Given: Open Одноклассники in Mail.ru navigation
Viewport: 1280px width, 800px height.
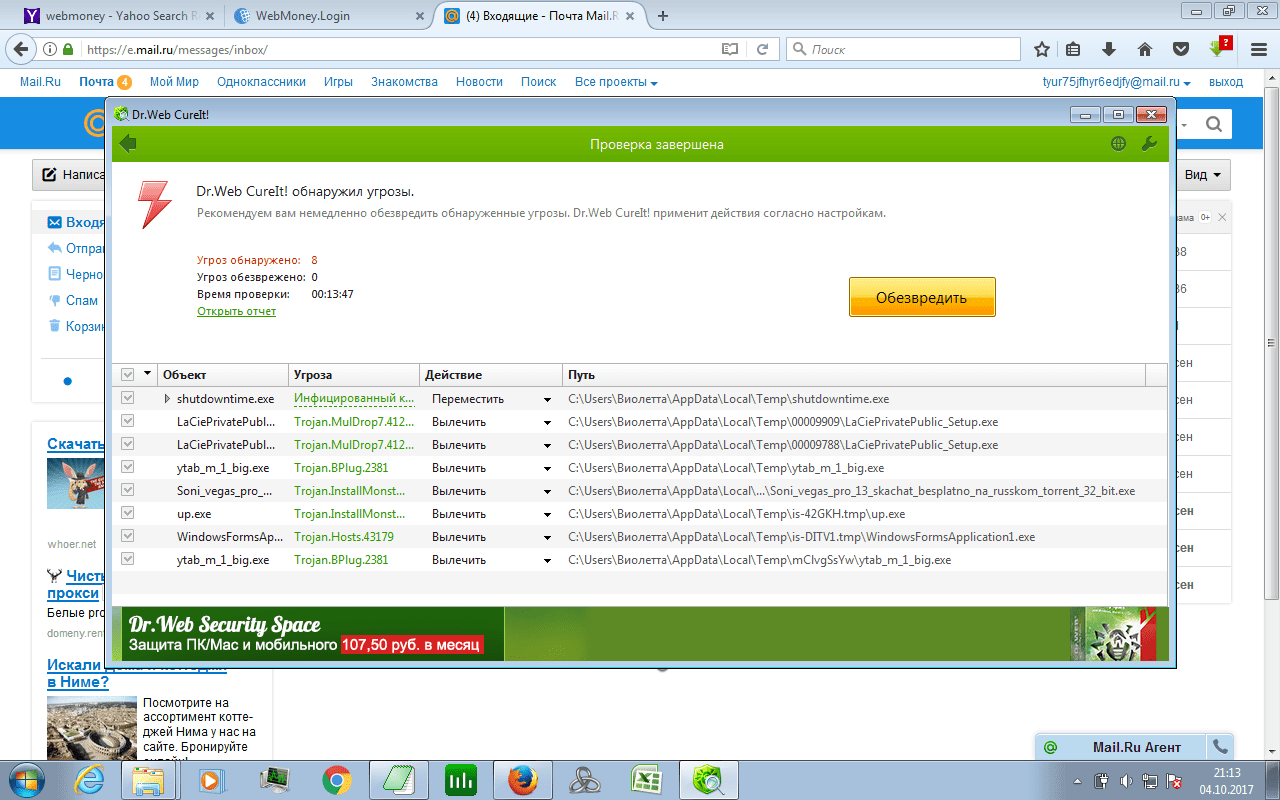Looking at the screenshot, I should pyautogui.click(x=261, y=82).
